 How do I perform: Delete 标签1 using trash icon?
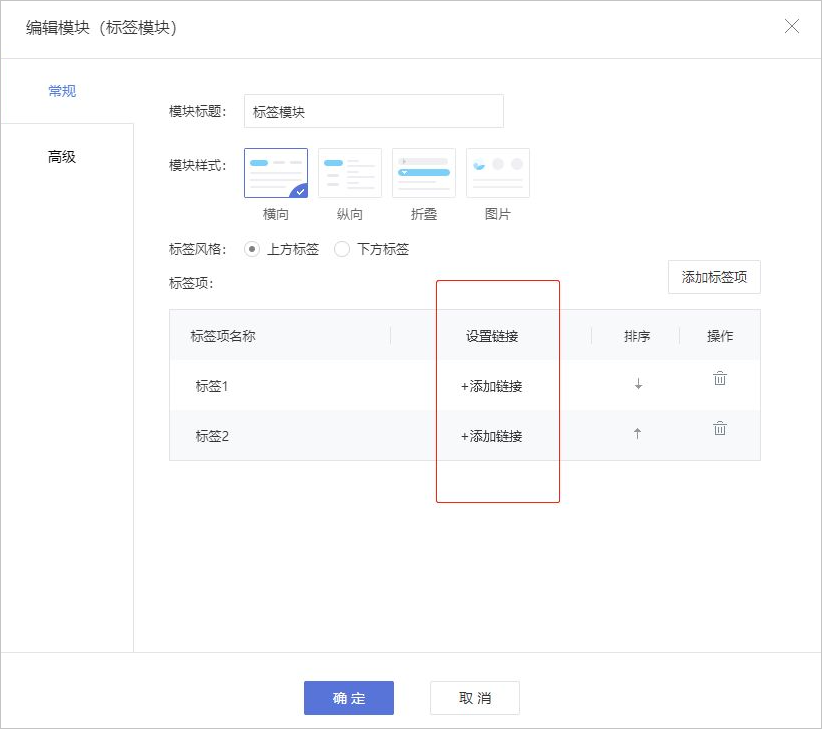pyautogui.click(x=720, y=379)
